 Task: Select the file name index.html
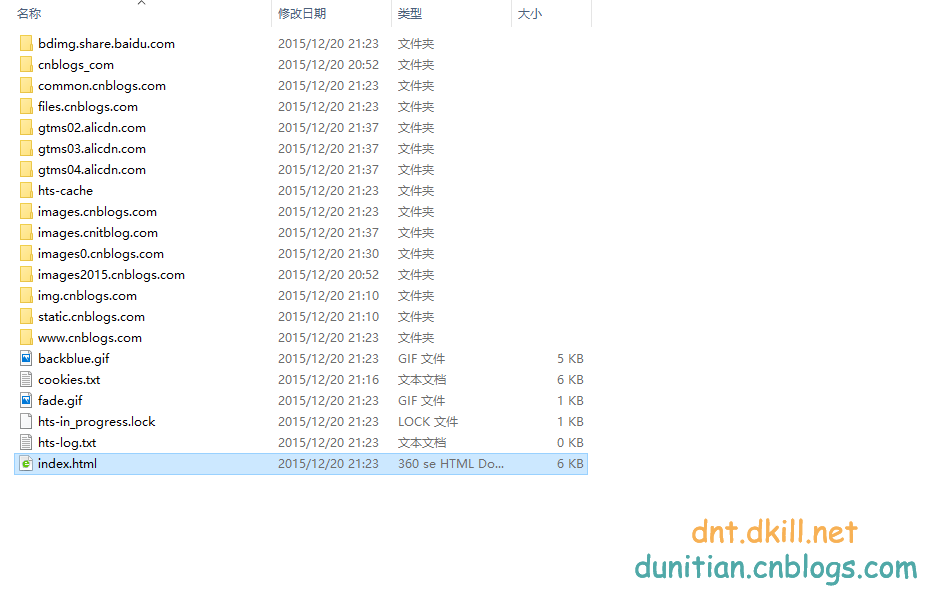click(x=67, y=463)
